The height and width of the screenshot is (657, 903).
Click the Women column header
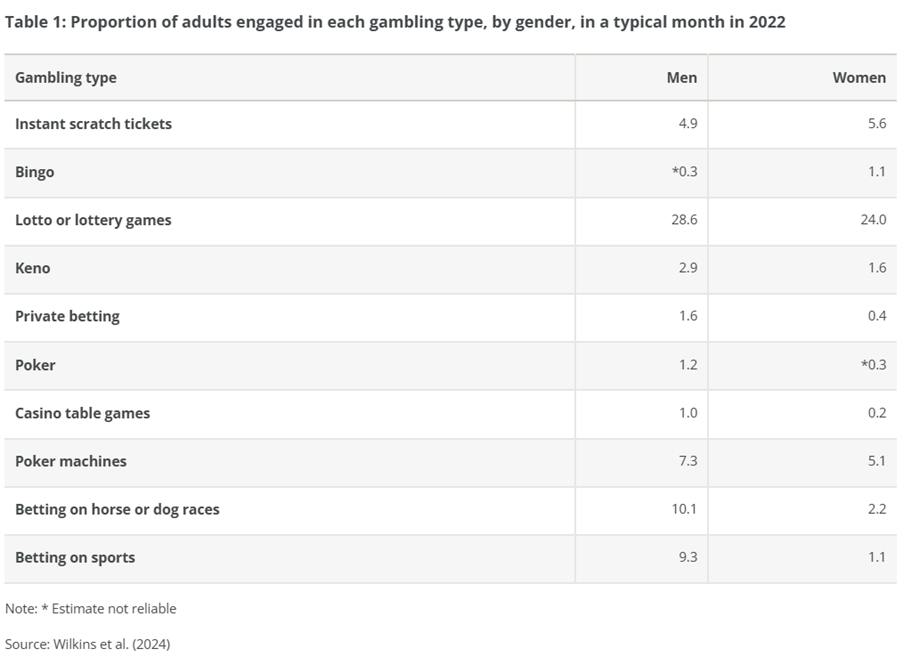858,78
